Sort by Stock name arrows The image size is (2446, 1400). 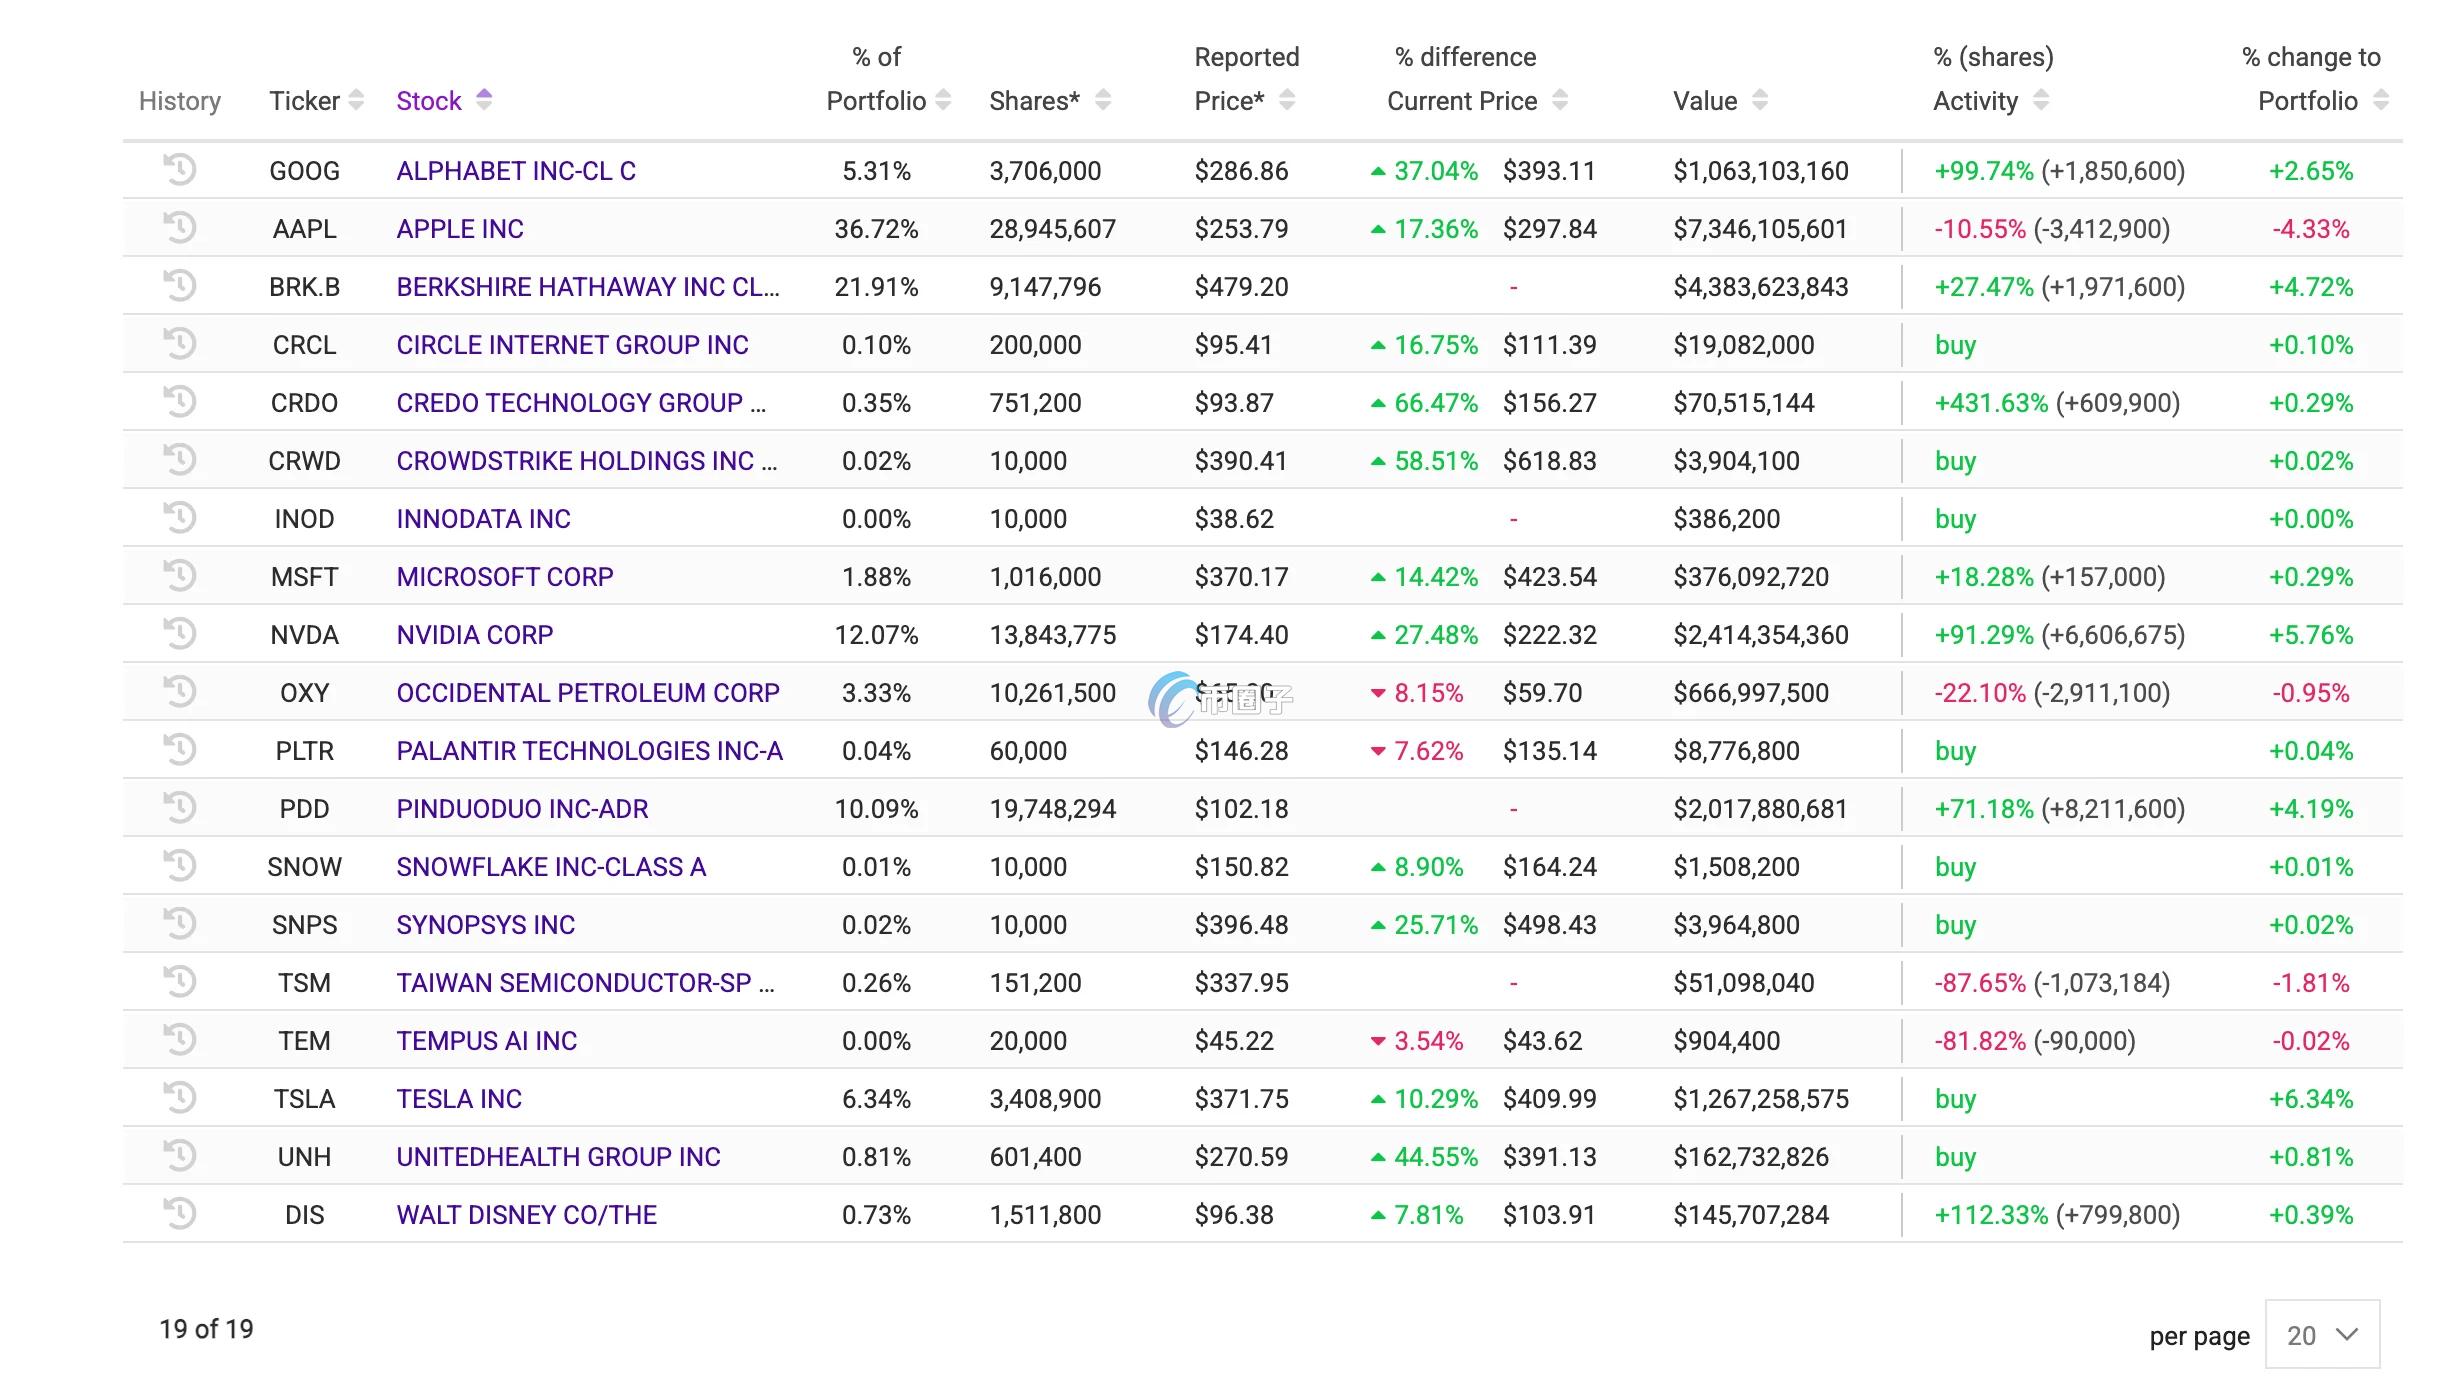tap(484, 100)
